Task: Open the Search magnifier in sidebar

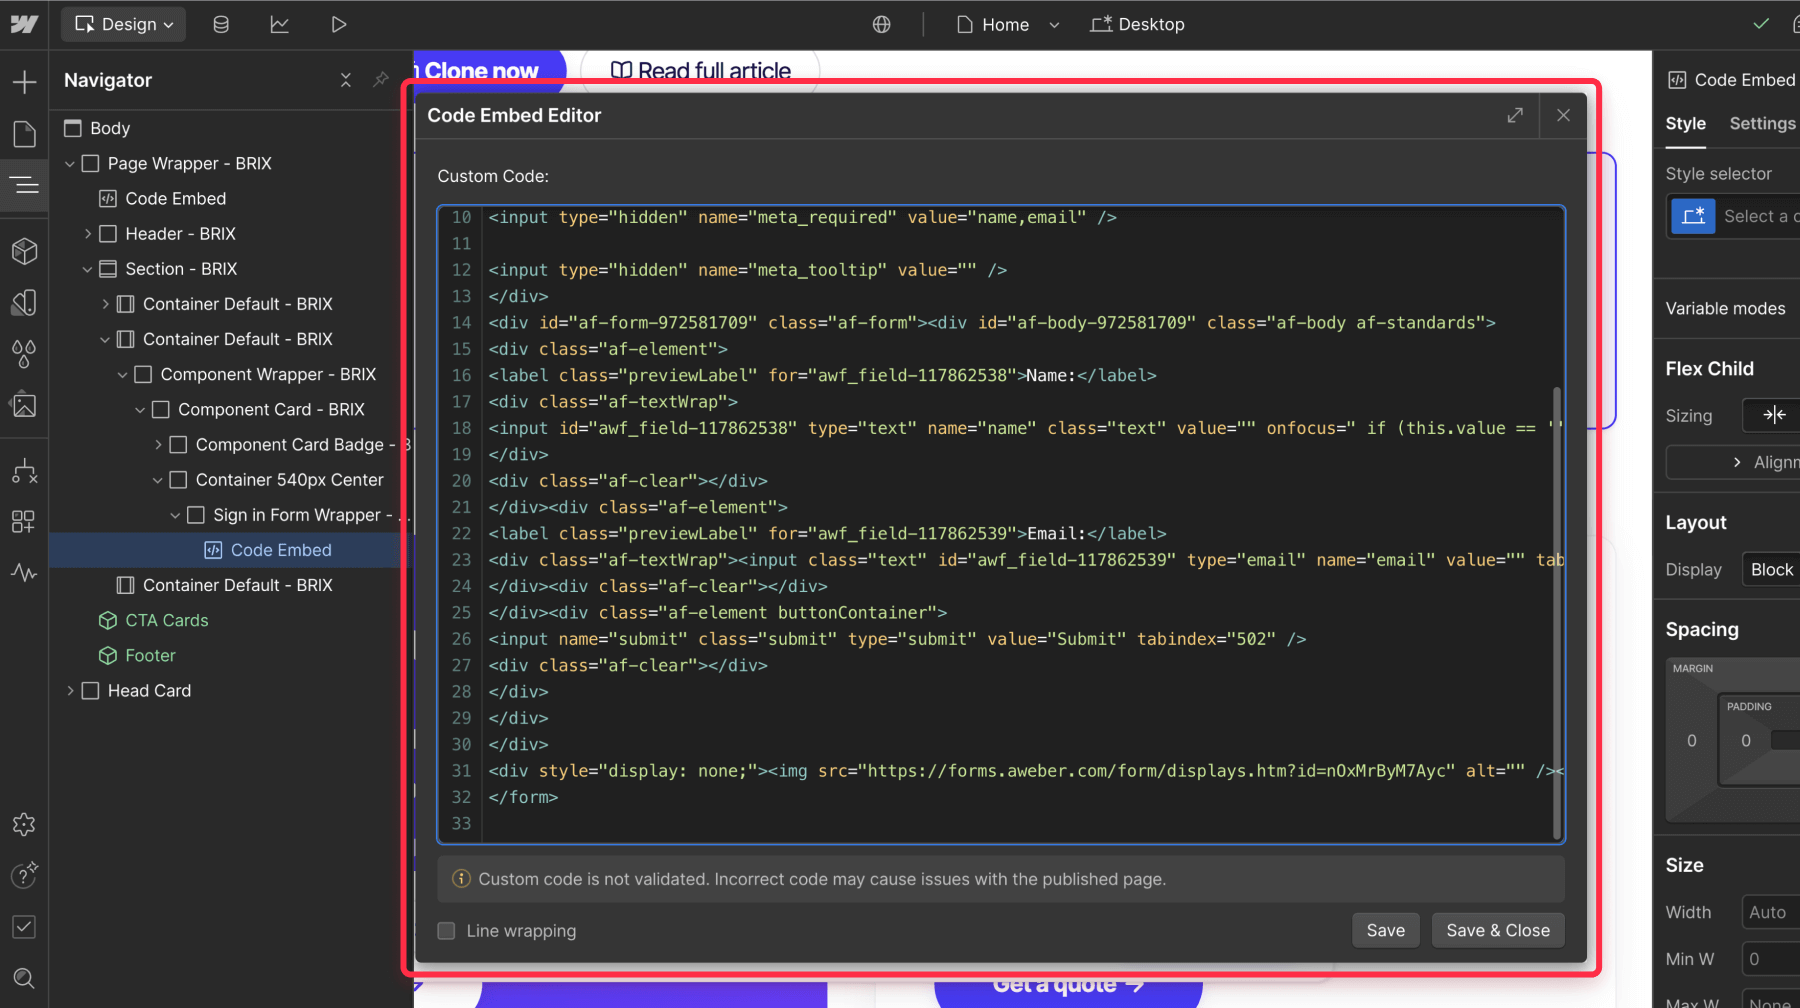Action: click(x=24, y=978)
